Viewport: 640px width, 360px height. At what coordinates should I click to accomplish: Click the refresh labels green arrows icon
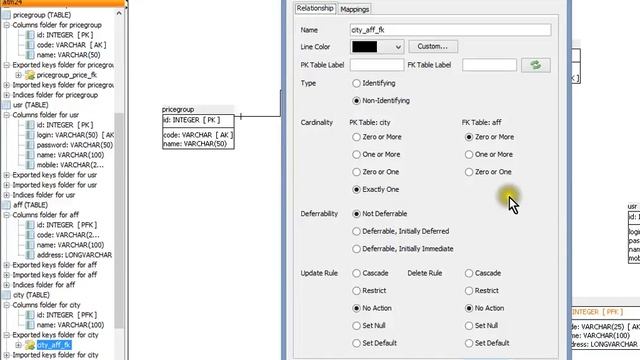click(x=536, y=65)
